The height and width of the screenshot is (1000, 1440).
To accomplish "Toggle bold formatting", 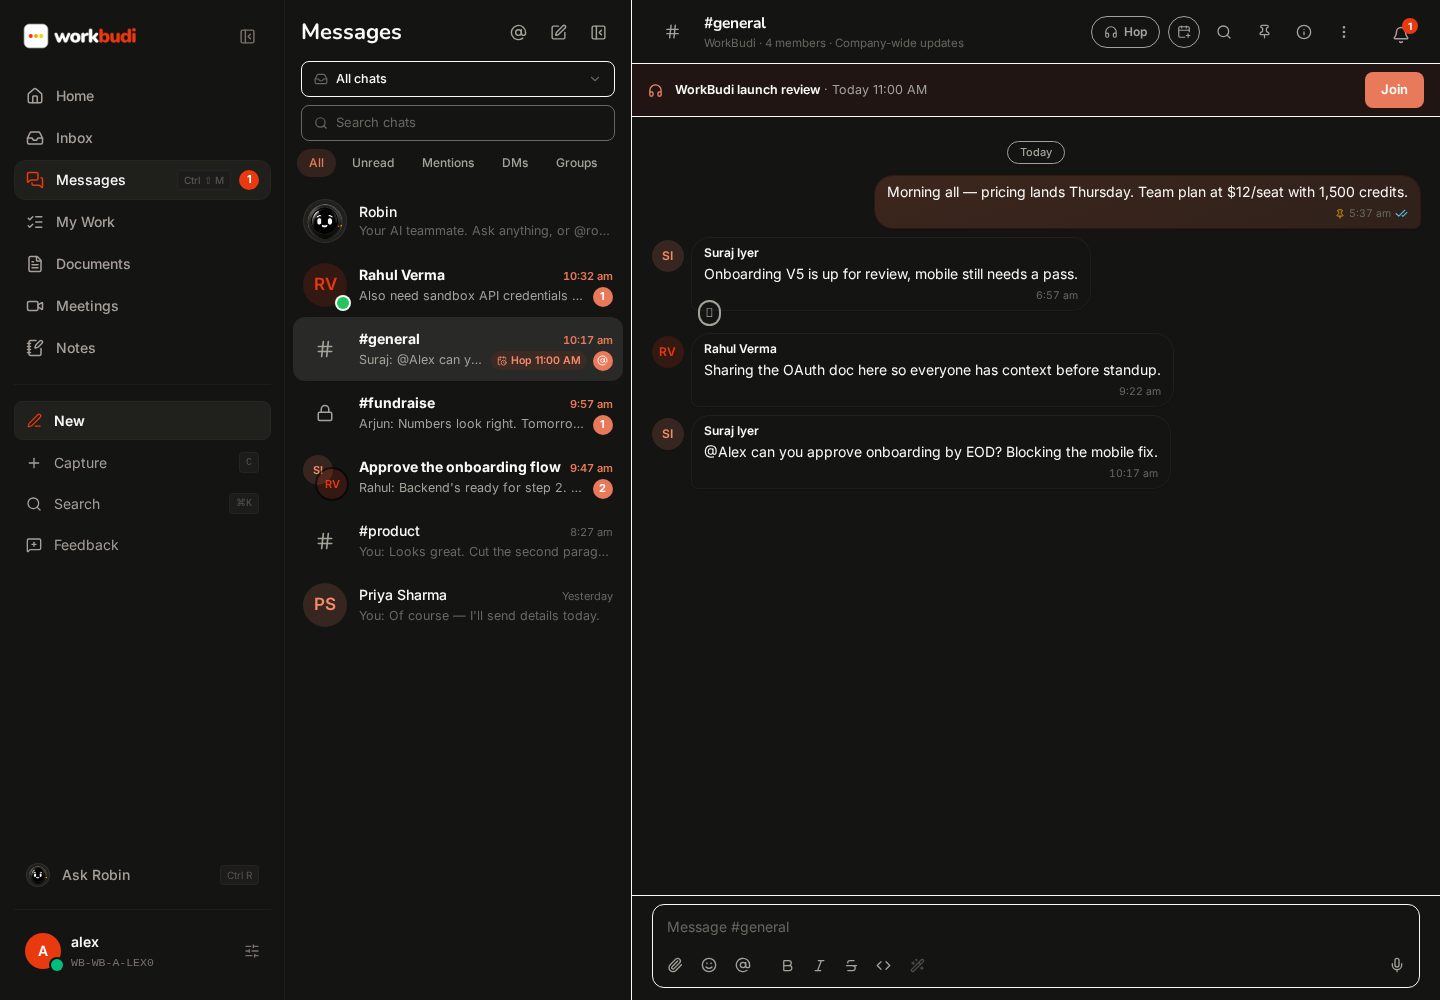I will pyautogui.click(x=787, y=966).
